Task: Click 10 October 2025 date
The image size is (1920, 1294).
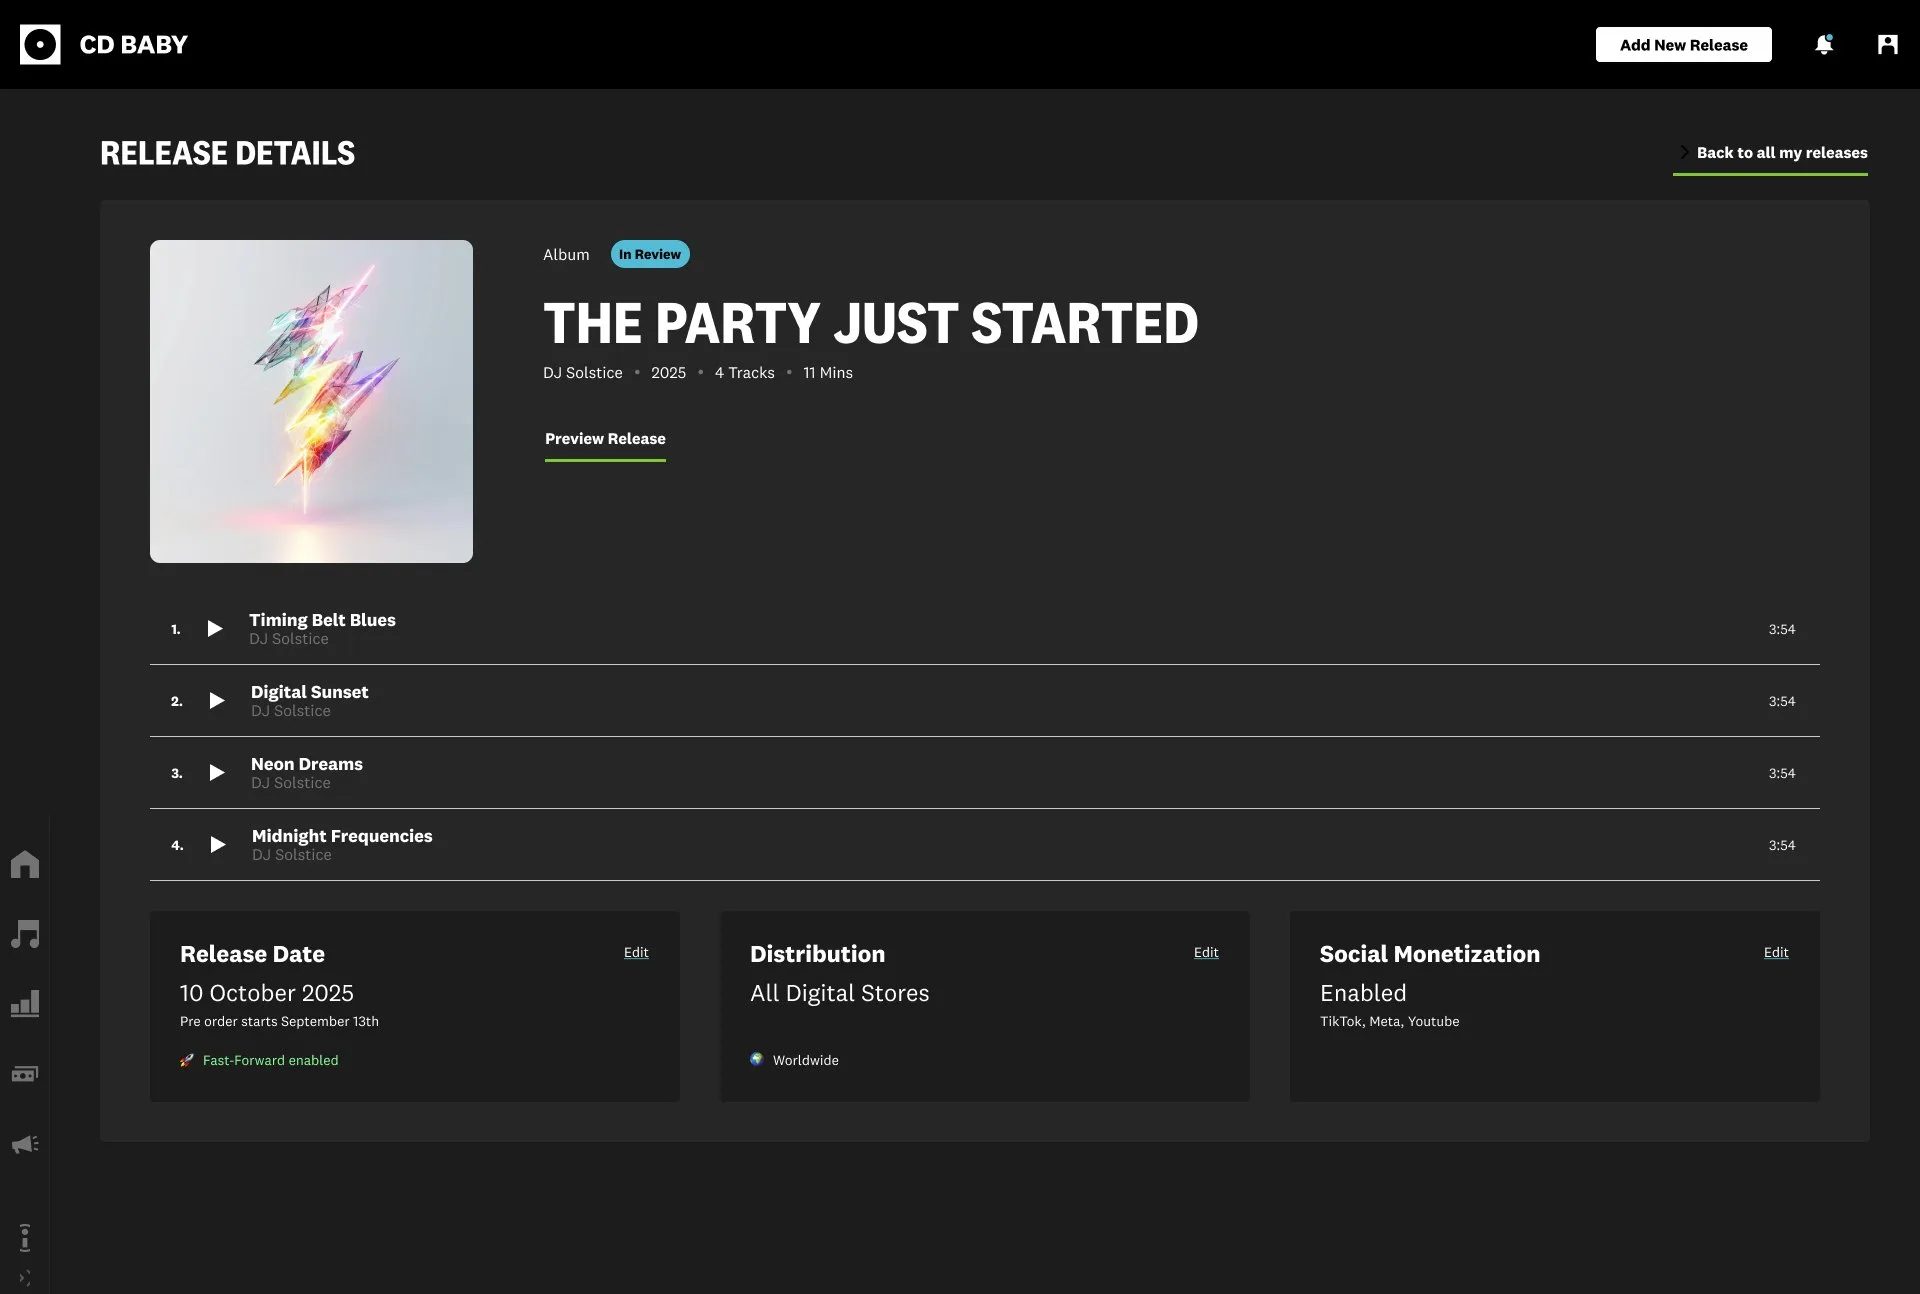Action: pyautogui.click(x=267, y=993)
